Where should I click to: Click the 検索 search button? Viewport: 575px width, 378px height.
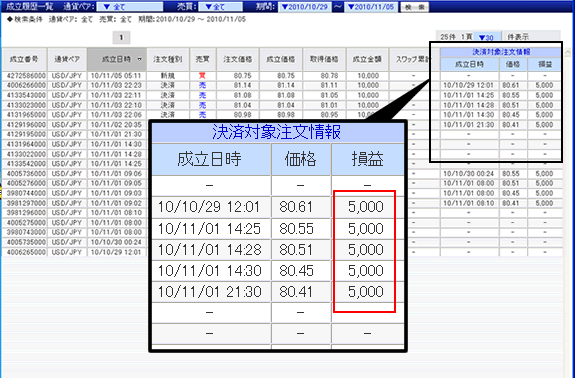point(415,7)
